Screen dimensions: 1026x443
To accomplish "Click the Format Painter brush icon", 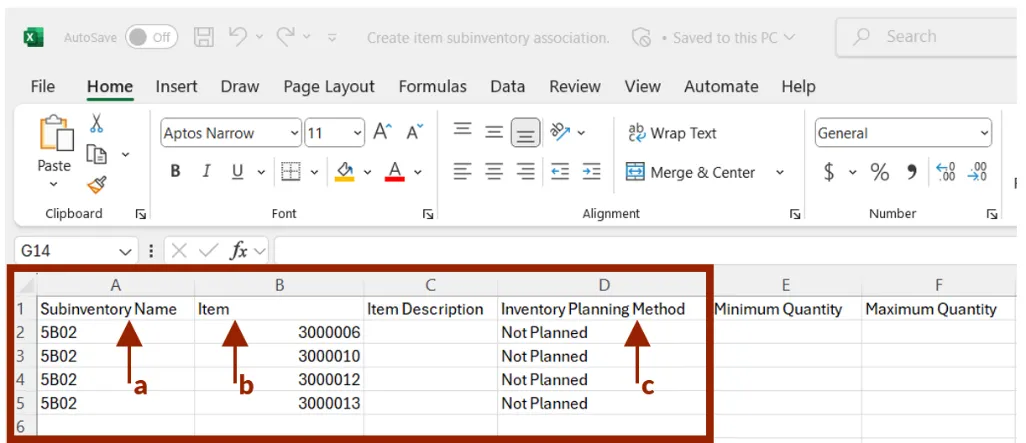I will [97, 185].
